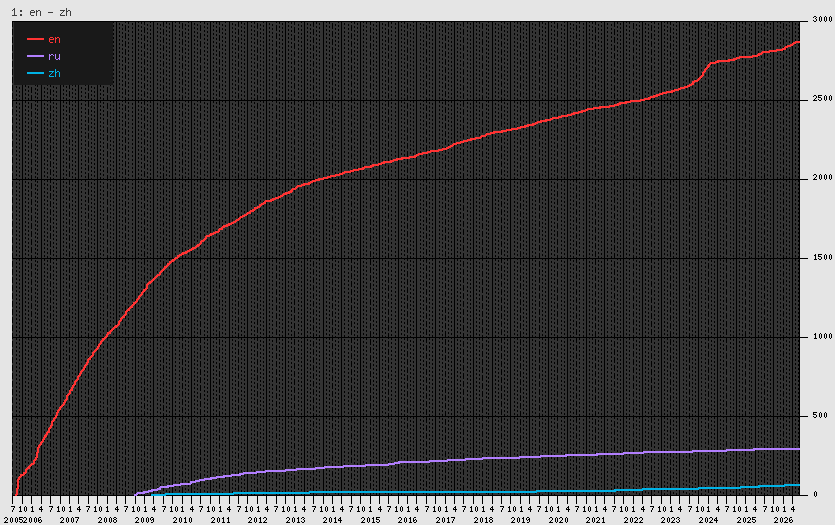Click the 2000 y-axis label
This screenshot has width=835, height=525.
tap(823, 178)
